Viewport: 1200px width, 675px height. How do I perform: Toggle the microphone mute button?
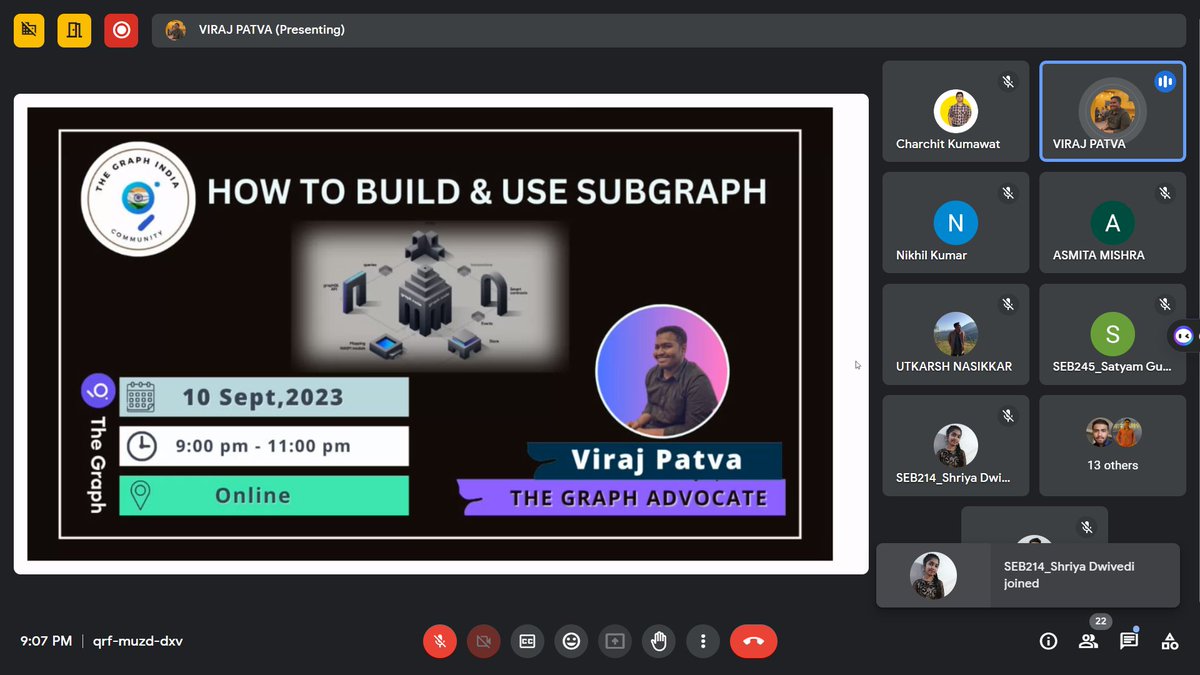click(x=440, y=641)
